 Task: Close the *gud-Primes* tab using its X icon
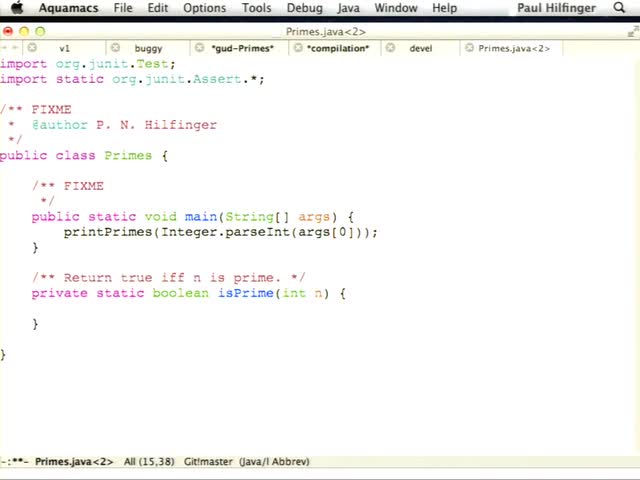tap(200, 48)
